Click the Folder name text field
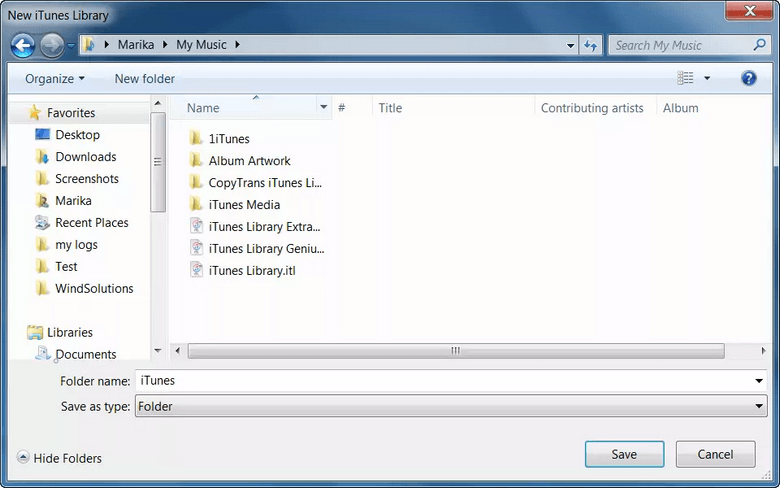This screenshot has width=780, height=488. 443,381
